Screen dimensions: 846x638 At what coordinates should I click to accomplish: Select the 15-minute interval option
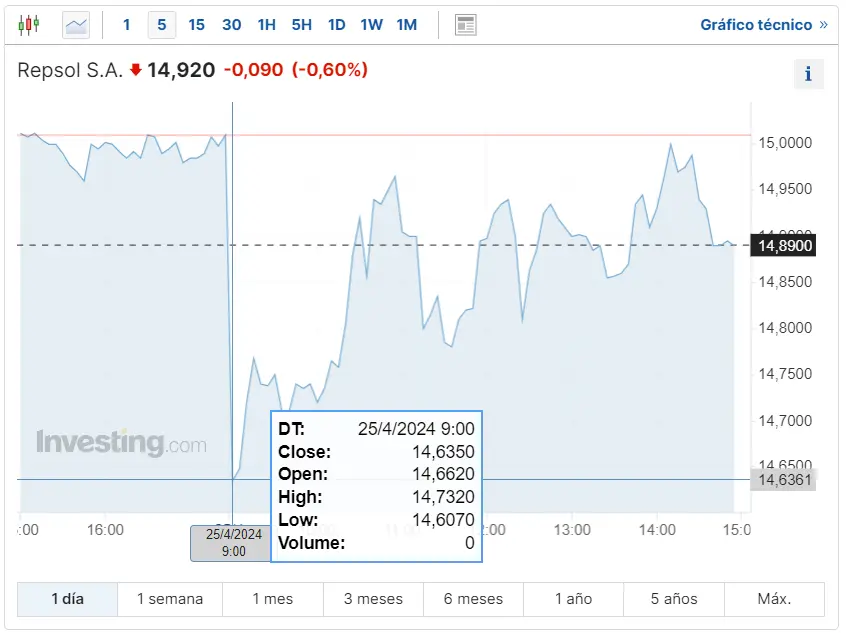pos(196,24)
